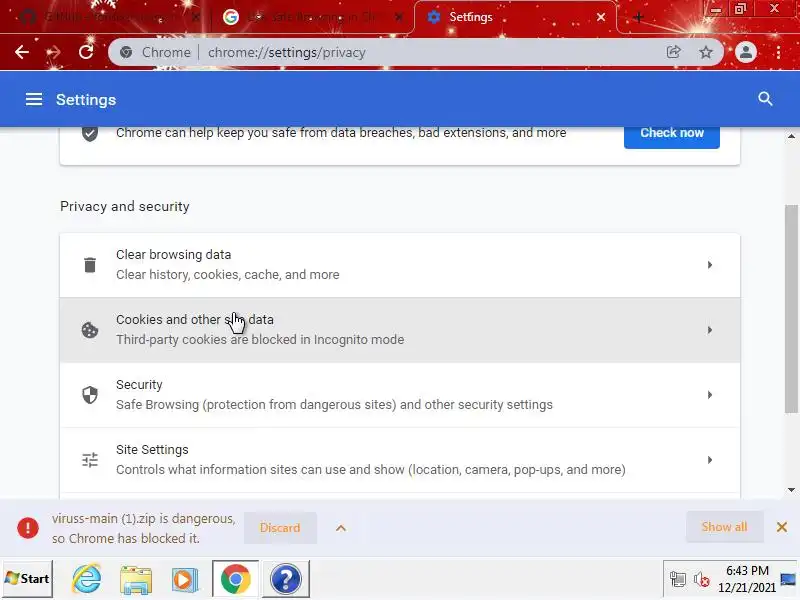Viewport: 800px width, 600px height.
Task: Click the red danger warning icon
Action: click(x=28, y=528)
